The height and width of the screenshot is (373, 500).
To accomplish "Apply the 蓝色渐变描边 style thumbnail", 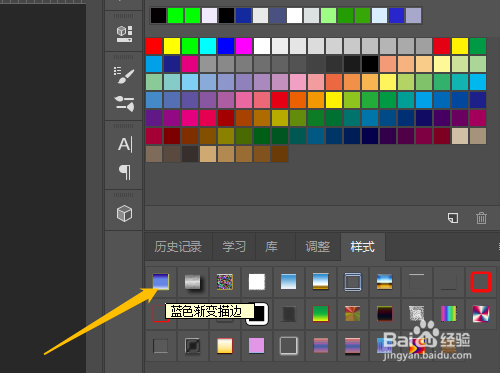I will point(161,282).
